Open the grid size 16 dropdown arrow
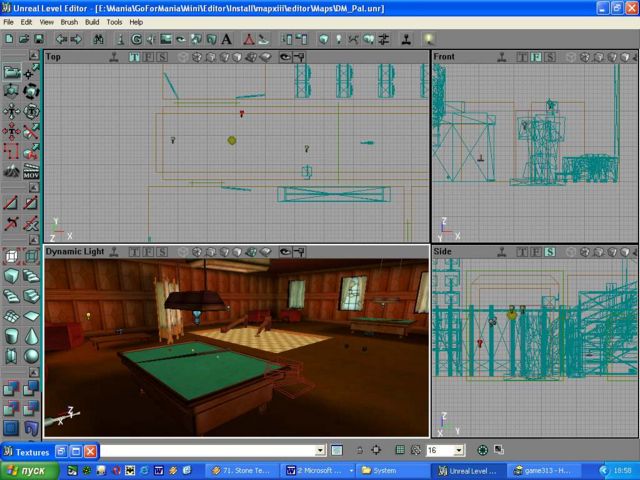640x480 pixels. (x=459, y=451)
